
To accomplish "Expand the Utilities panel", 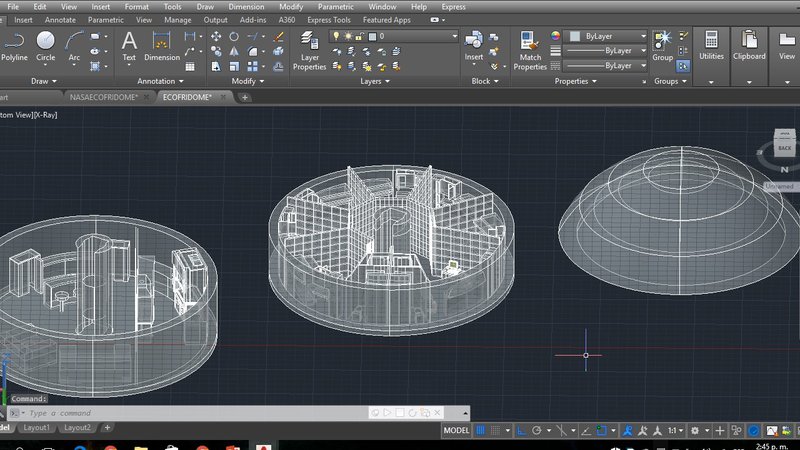I will click(711, 47).
